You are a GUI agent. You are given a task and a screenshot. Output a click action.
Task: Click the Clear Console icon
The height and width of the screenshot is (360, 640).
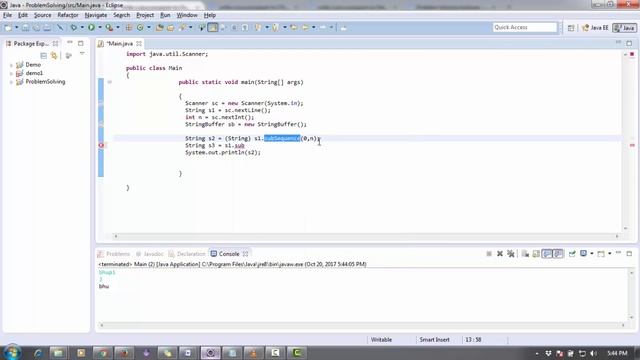525,254
